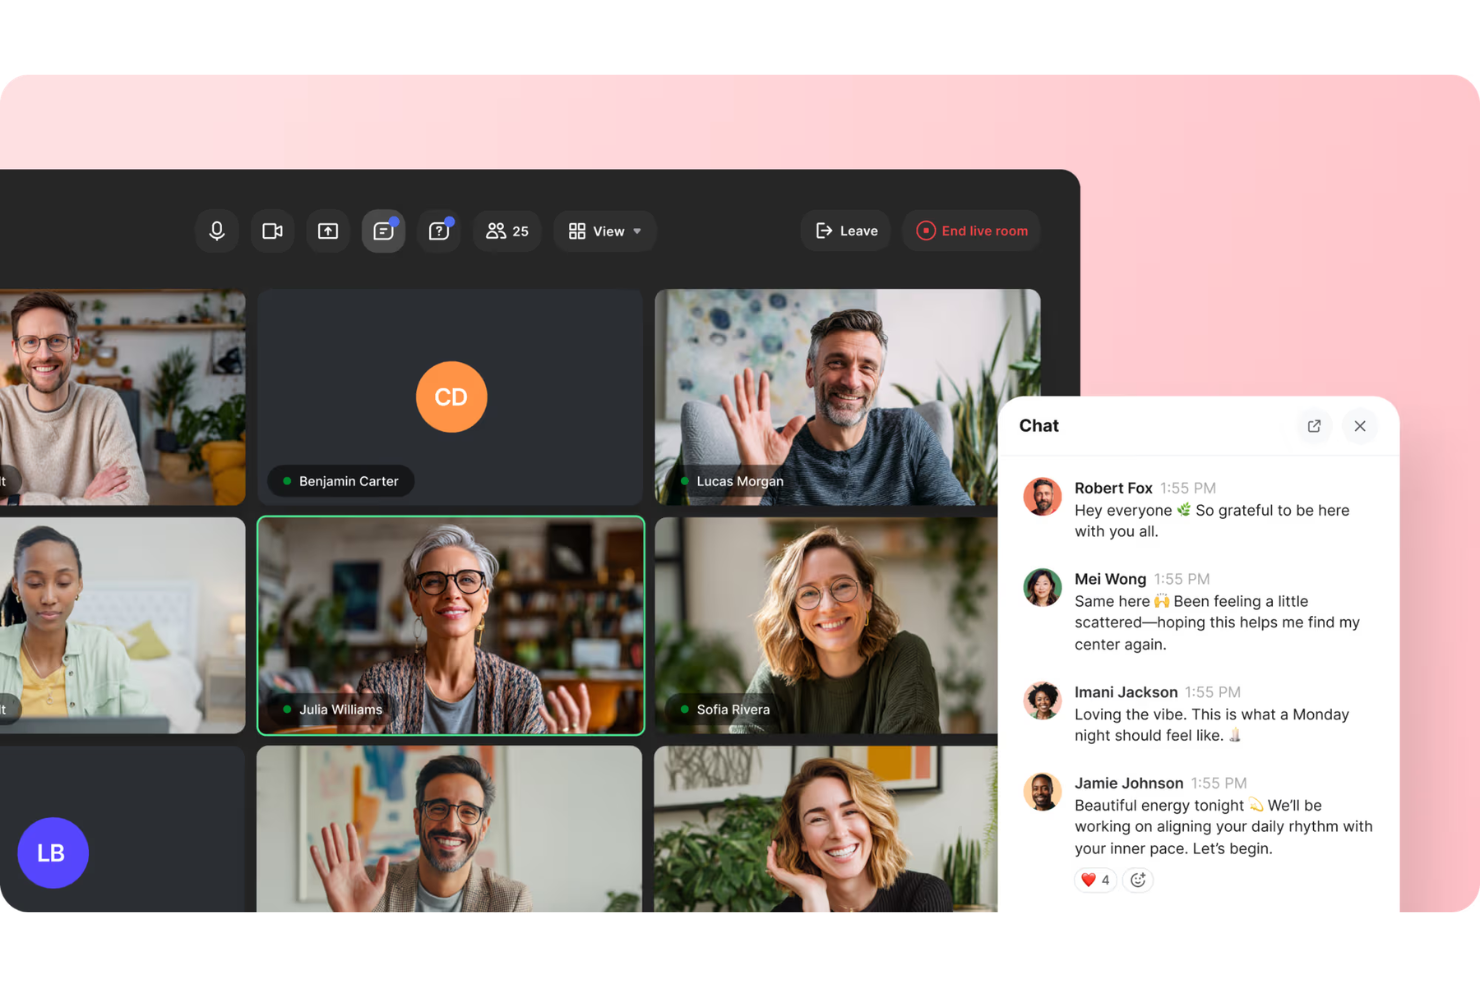Click Imani Jackson's "Loving the vibe" message
The height and width of the screenshot is (987, 1480).
[1212, 725]
